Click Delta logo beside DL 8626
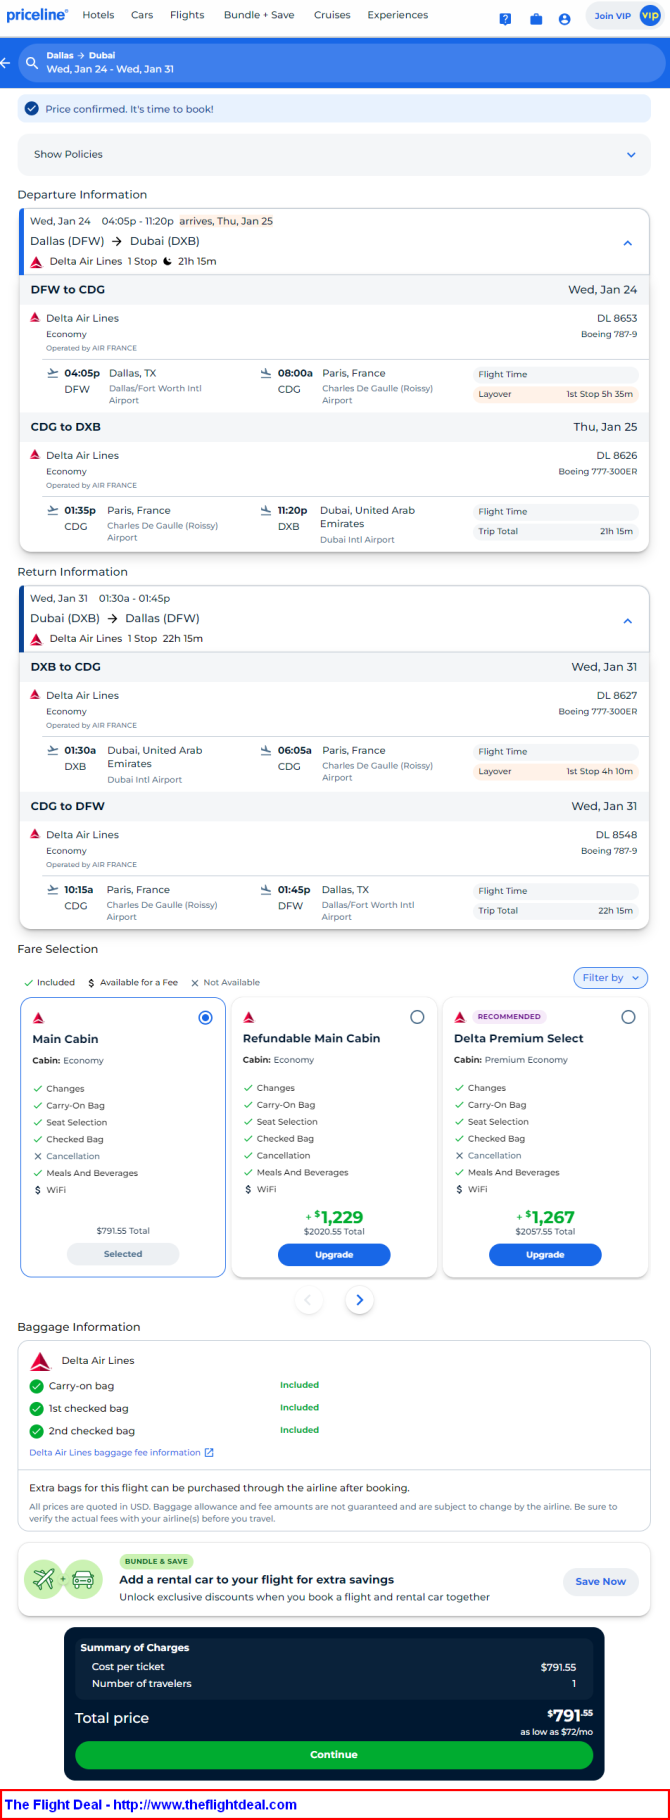670x1820 pixels. [x=35, y=454]
